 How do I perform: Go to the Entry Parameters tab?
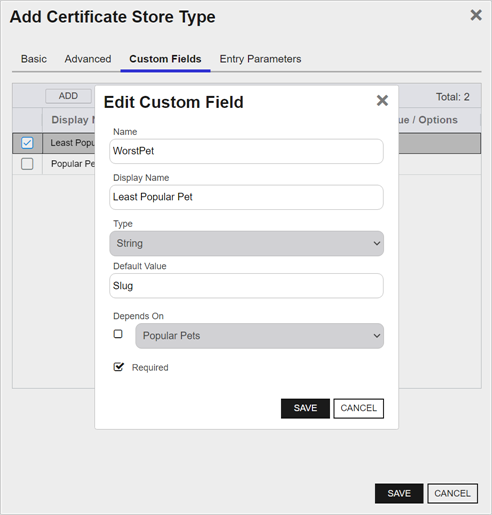(x=260, y=59)
